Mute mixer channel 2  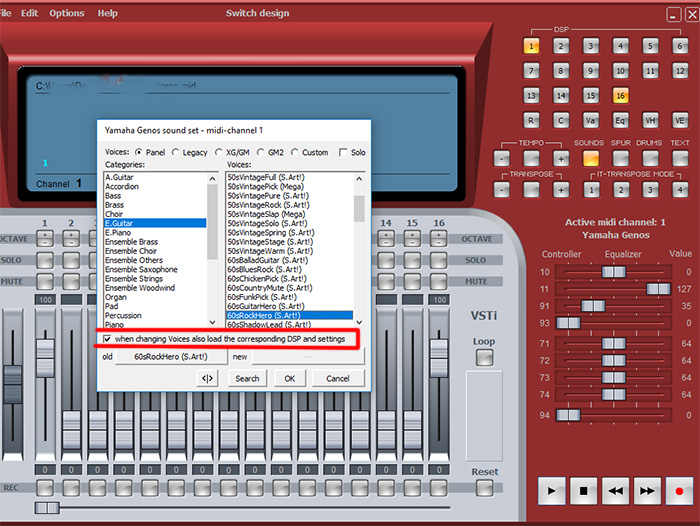click(x=71, y=281)
